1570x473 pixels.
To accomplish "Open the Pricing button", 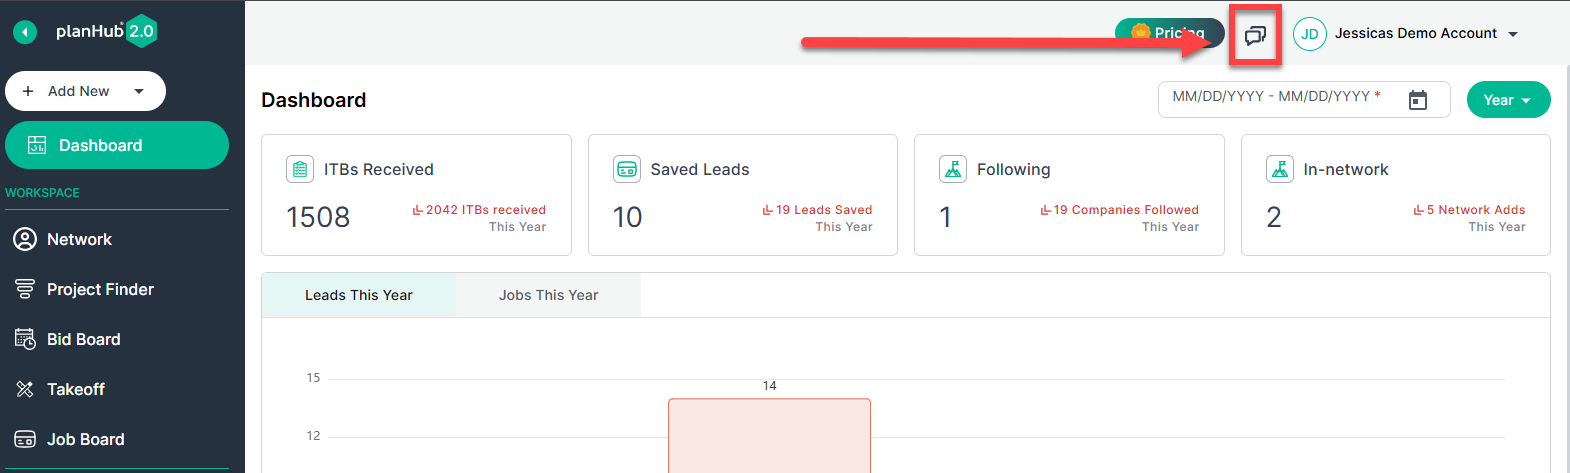I will pos(1169,33).
